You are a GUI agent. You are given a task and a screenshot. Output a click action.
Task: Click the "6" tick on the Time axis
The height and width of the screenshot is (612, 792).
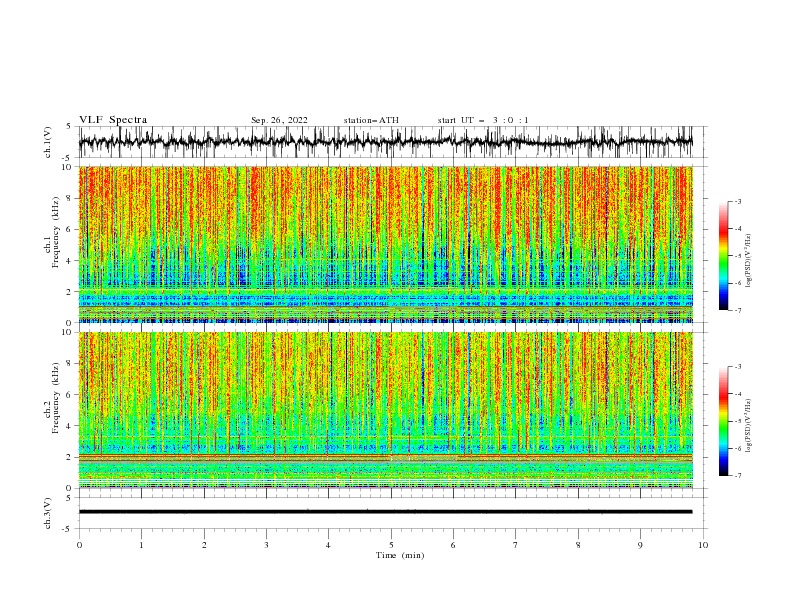point(453,545)
